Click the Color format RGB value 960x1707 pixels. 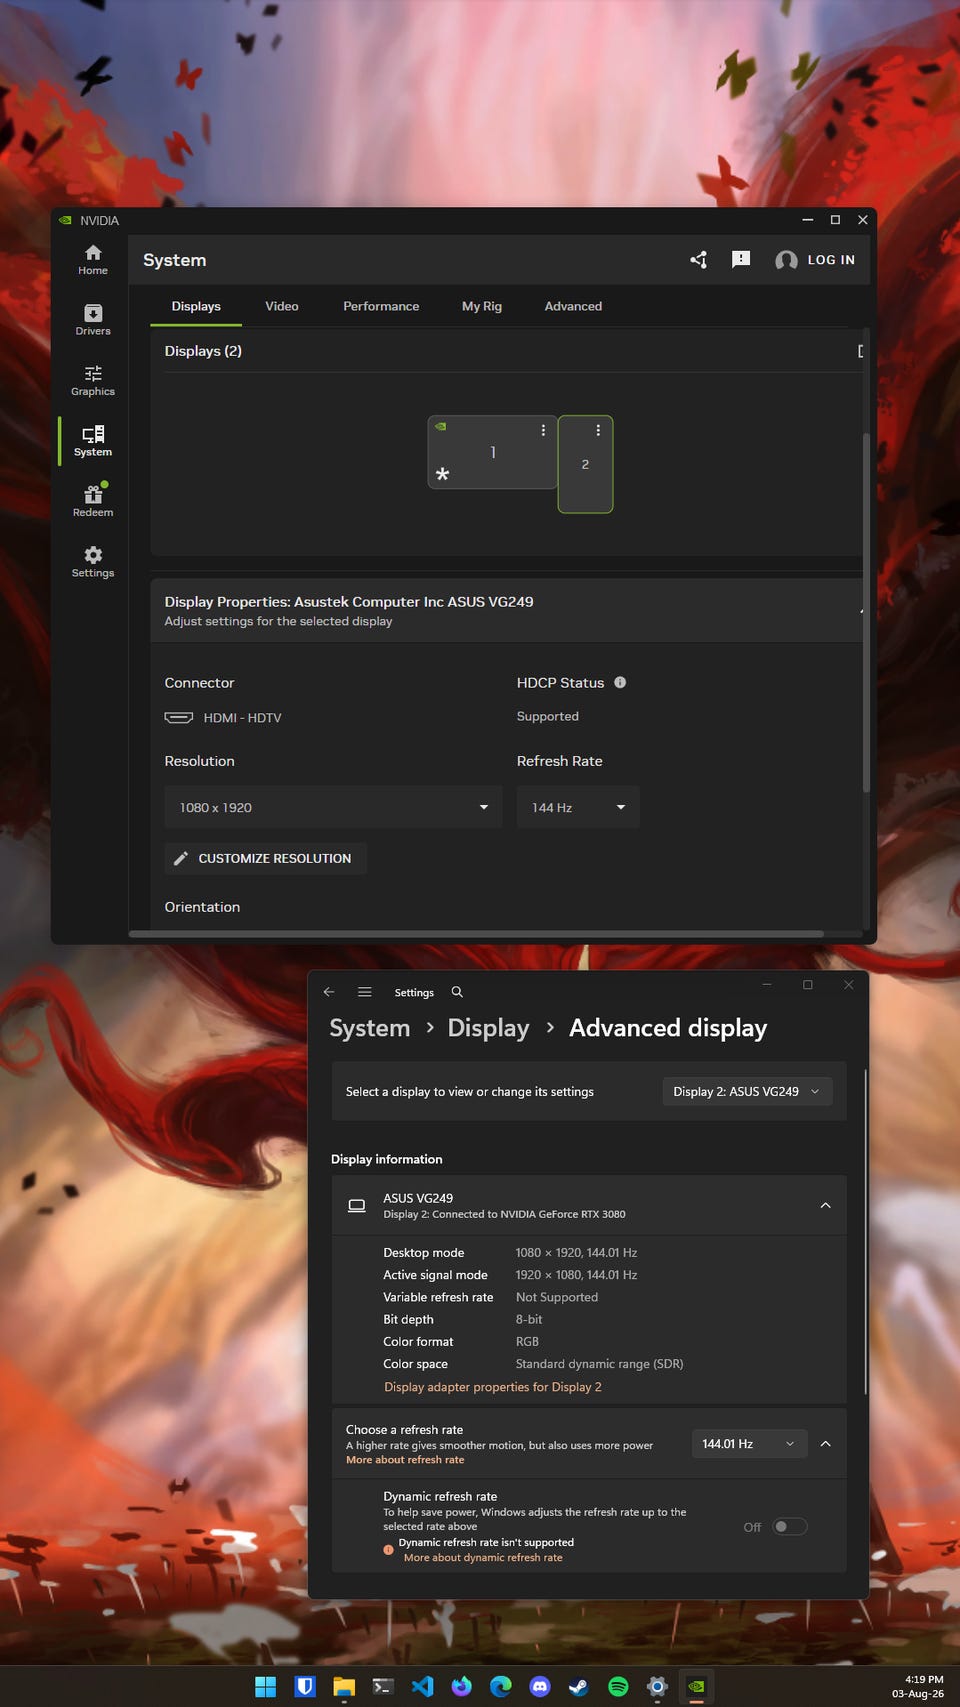coord(527,1342)
